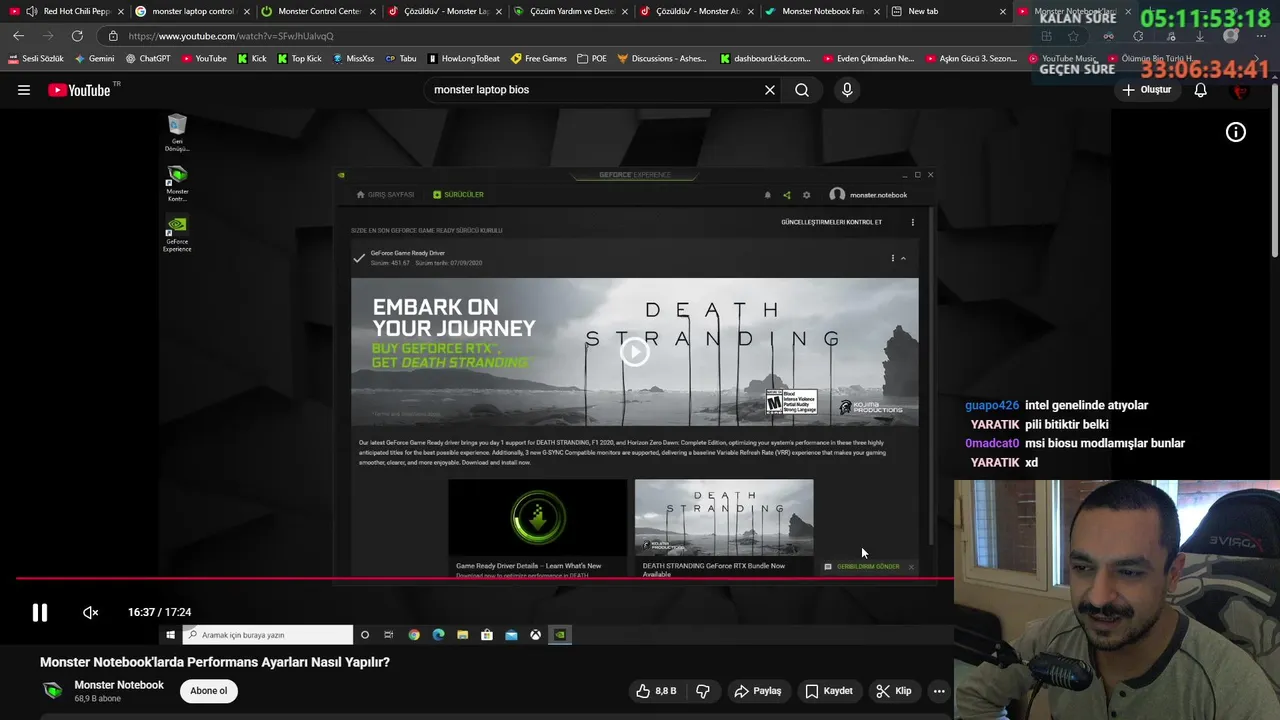Close the Red Hot Chili Peppers tab
Screen dimensions: 1280x720
pyautogui.click(x=120, y=11)
